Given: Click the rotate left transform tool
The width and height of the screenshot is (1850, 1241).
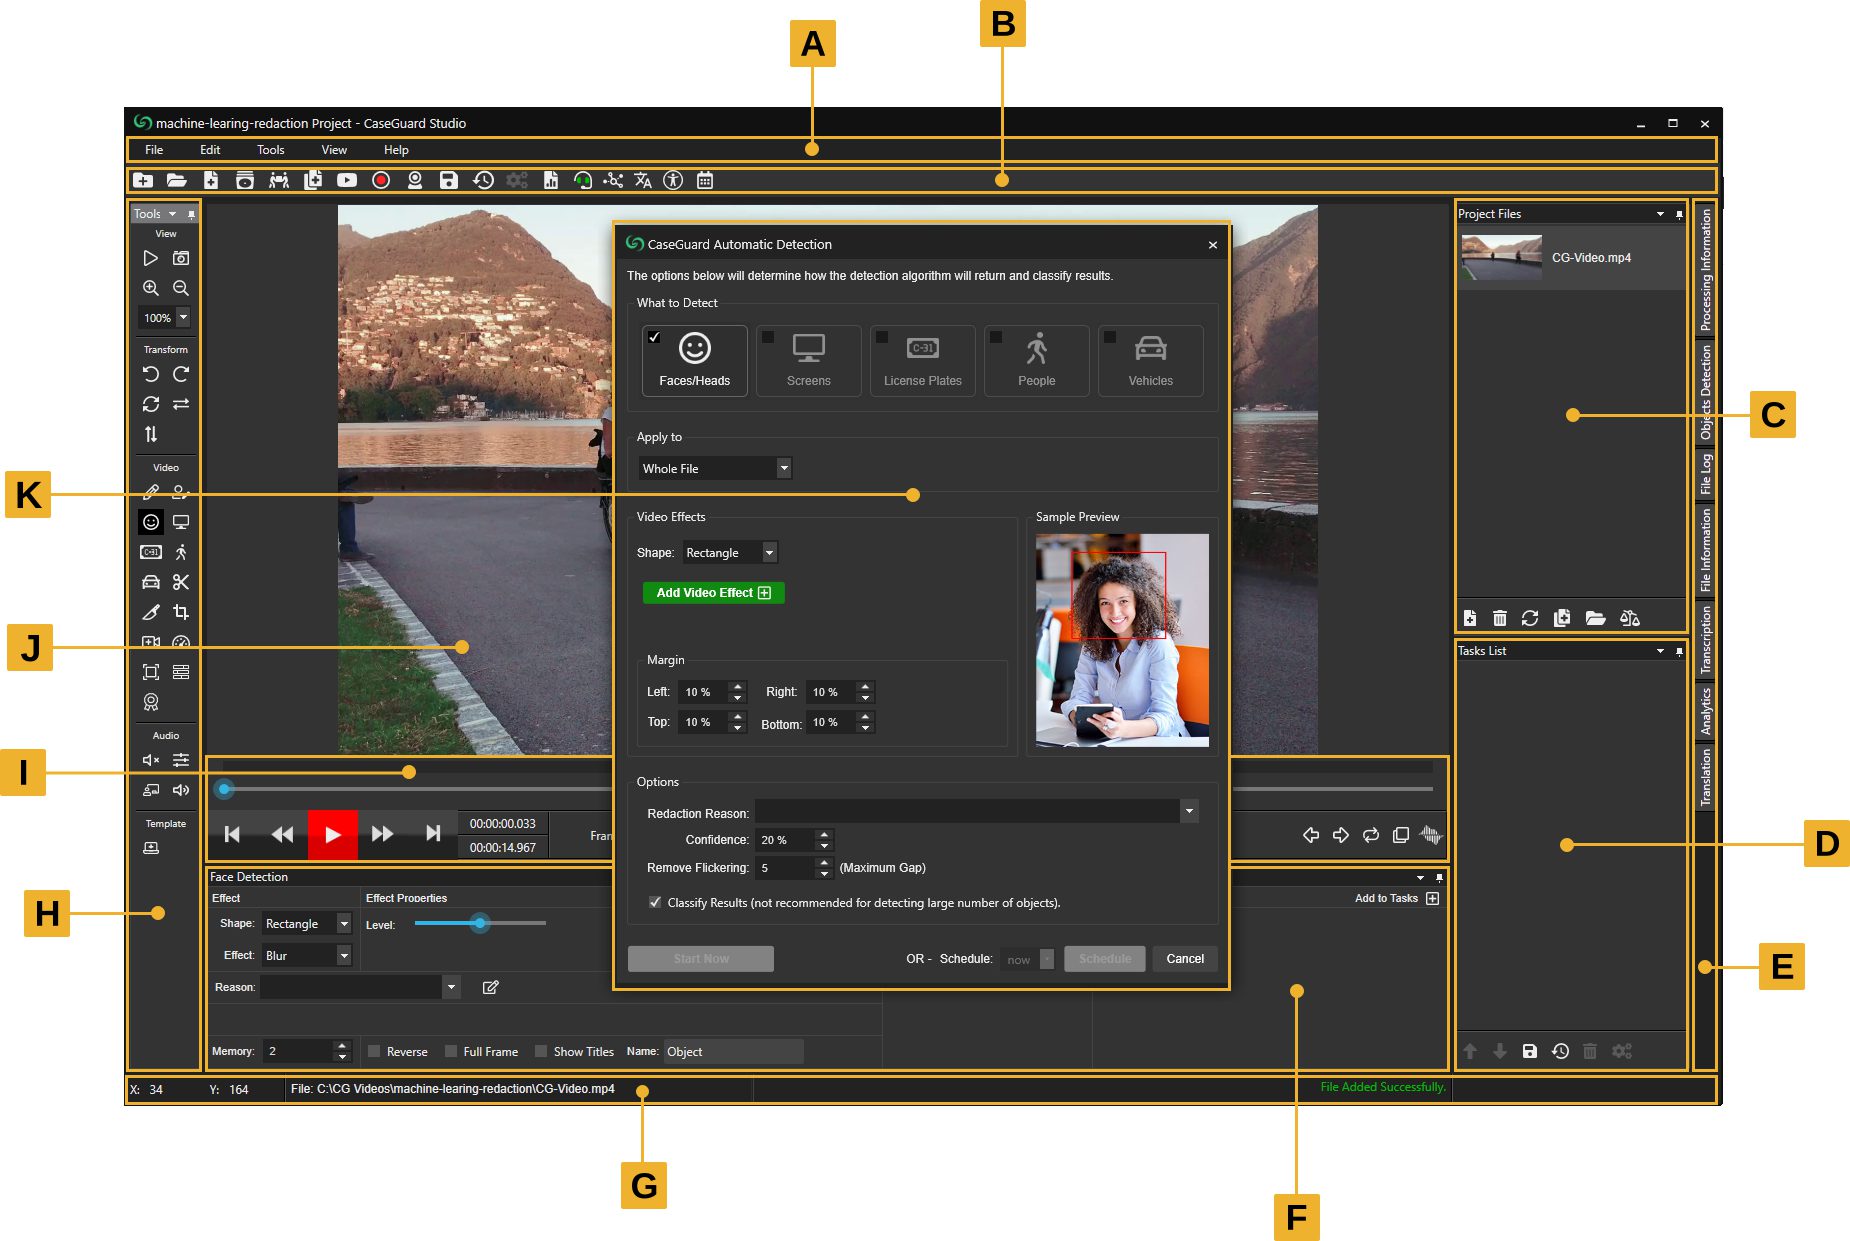Looking at the screenshot, I should pyautogui.click(x=150, y=374).
